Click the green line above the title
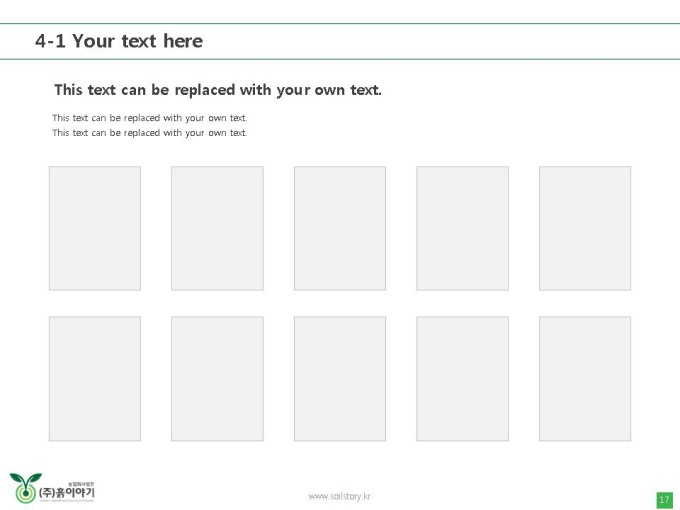The height and width of the screenshot is (510, 680). click(340, 23)
